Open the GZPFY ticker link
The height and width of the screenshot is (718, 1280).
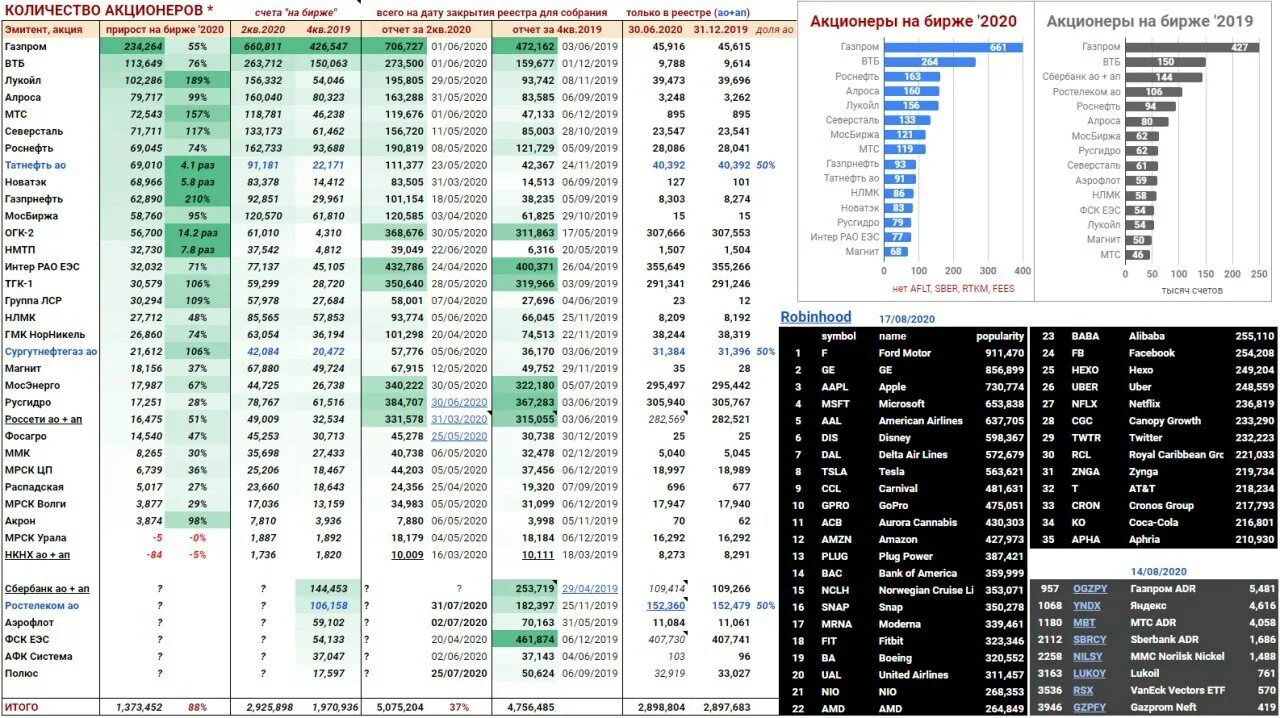pos(1089,708)
